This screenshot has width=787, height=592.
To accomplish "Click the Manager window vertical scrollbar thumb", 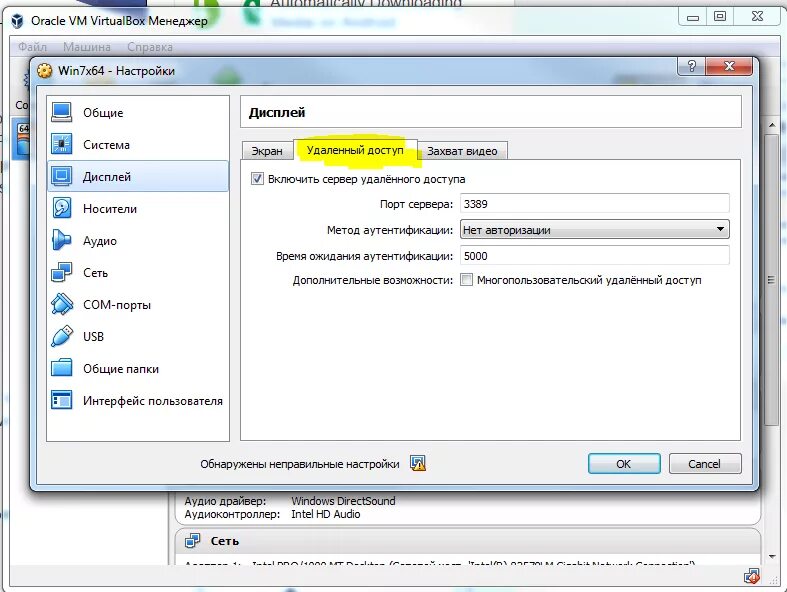I will click(772, 280).
